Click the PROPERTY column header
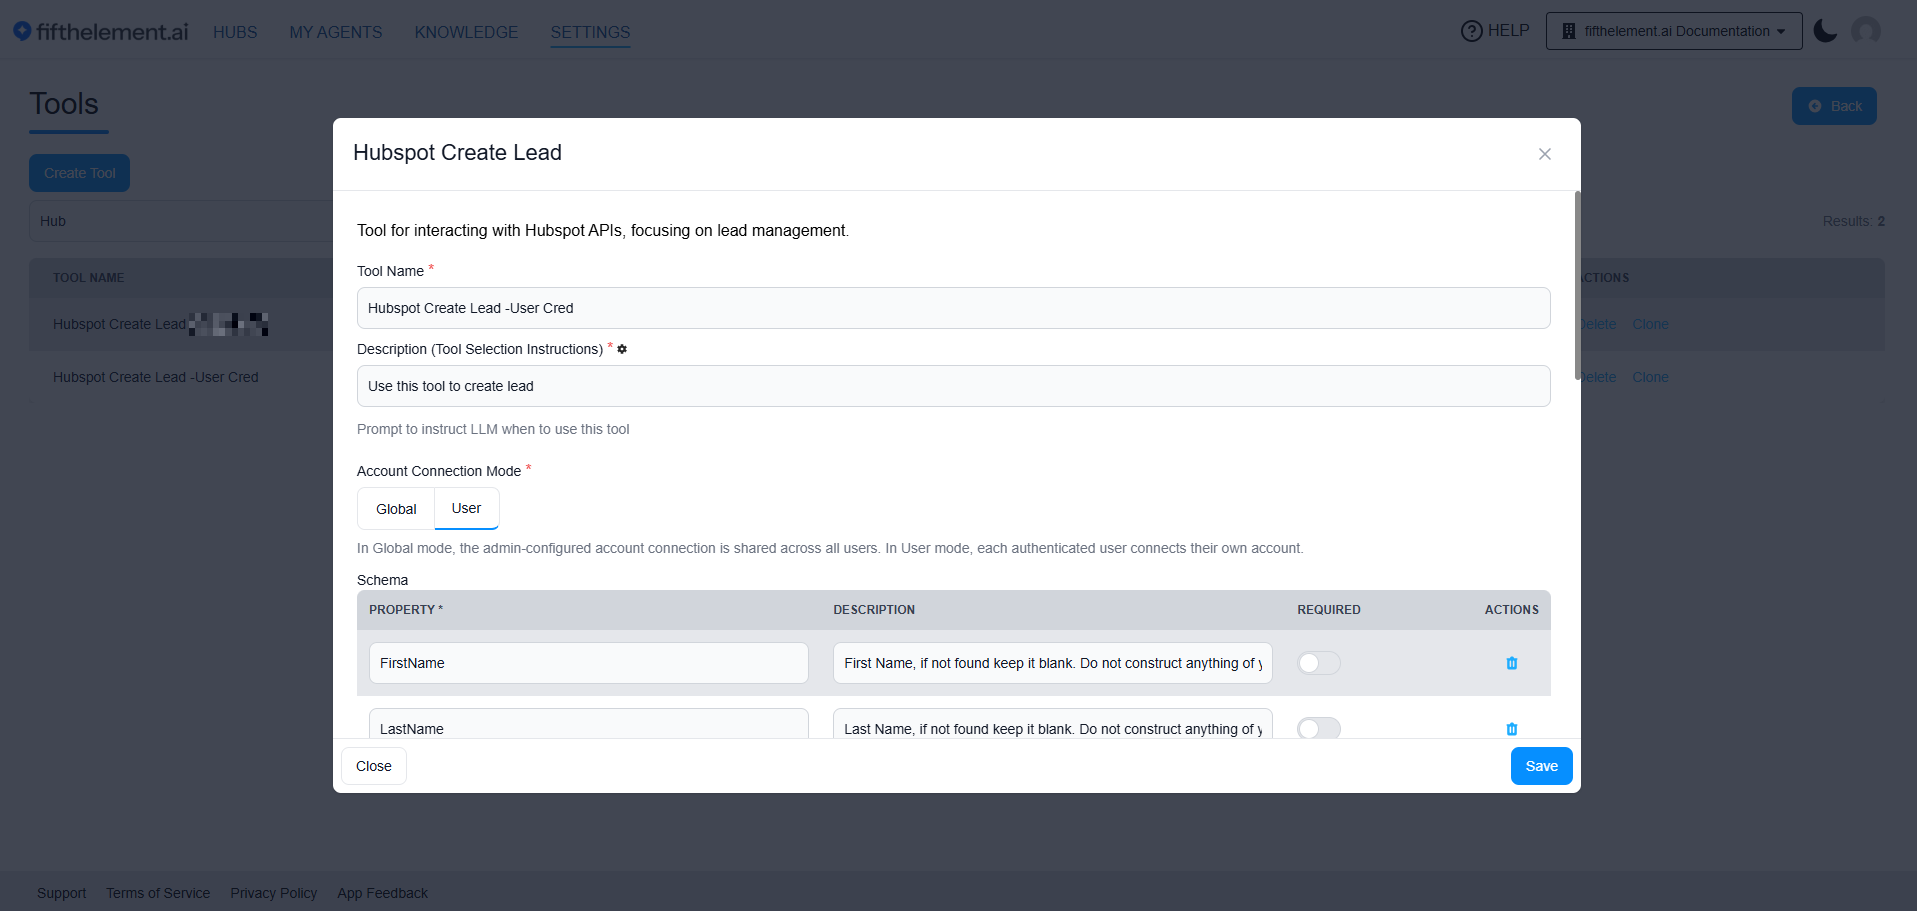 pos(405,609)
